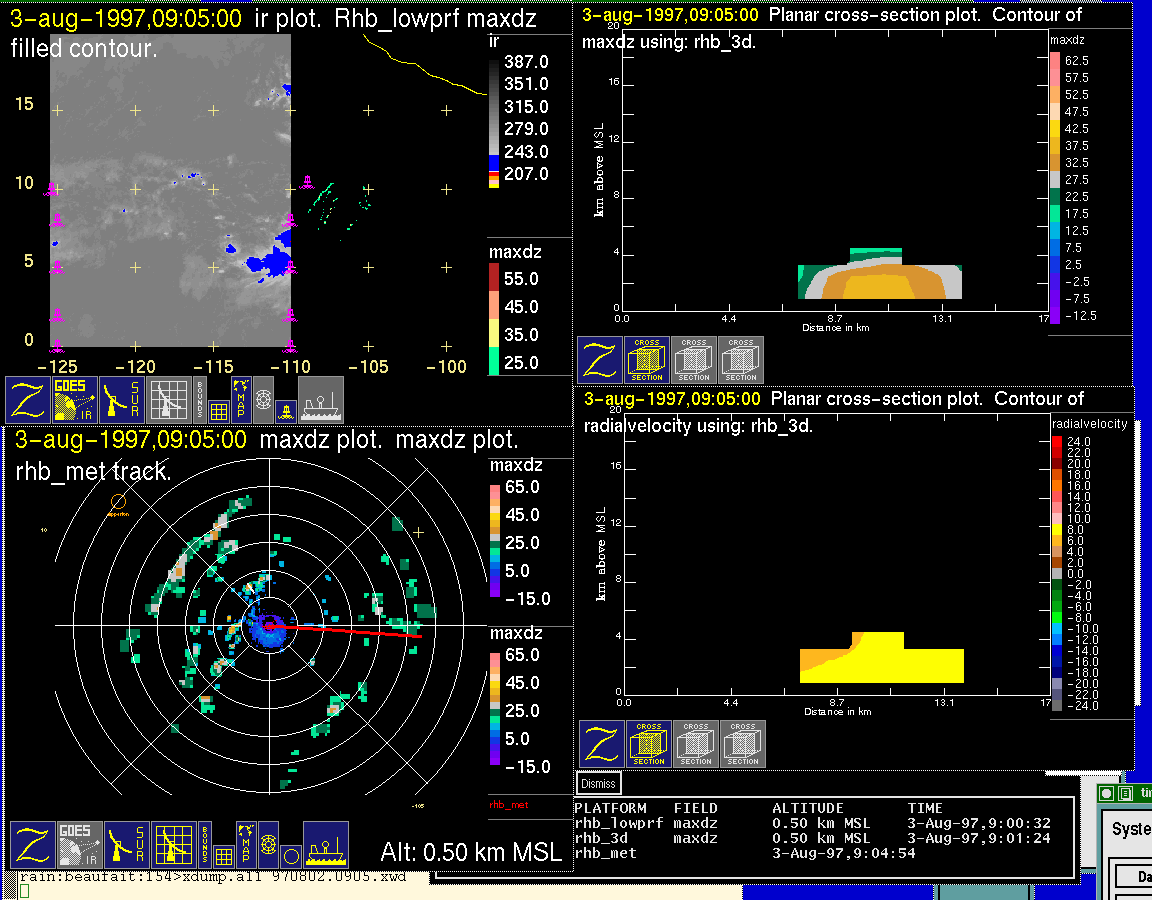
Task: Enable the last gray cross section icon under the maxdz contour
Action: coord(741,360)
